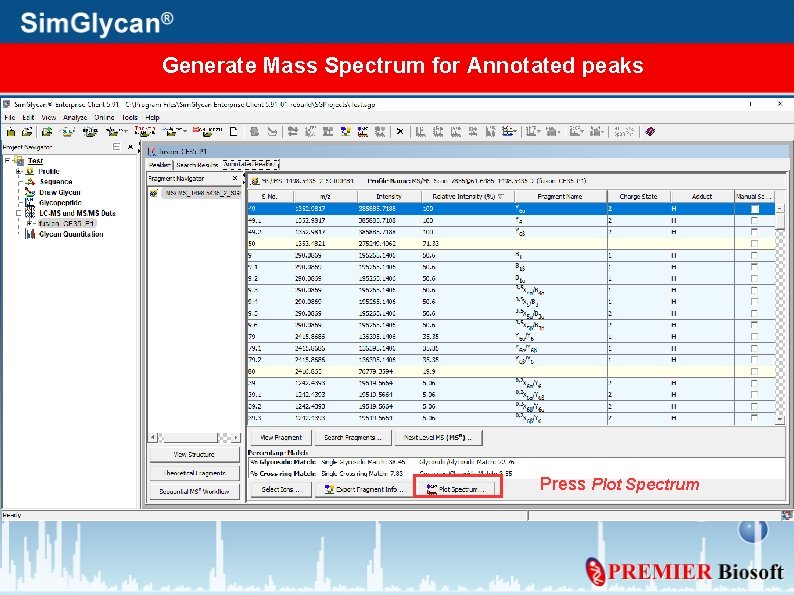Open the Edit menu
This screenshot has height=595, width=794.
click(28, 117)
